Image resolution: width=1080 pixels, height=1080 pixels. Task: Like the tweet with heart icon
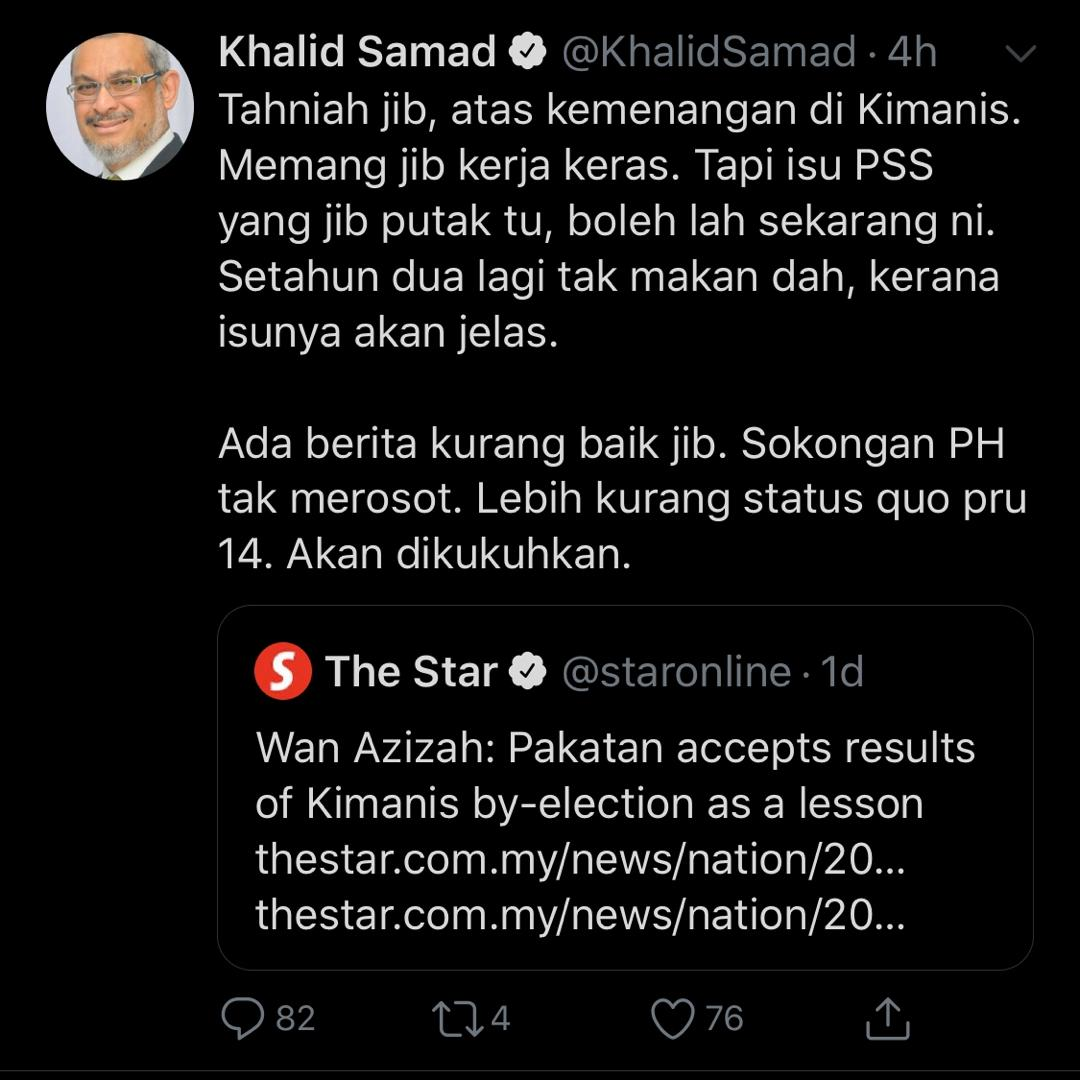pos(673,1019)
